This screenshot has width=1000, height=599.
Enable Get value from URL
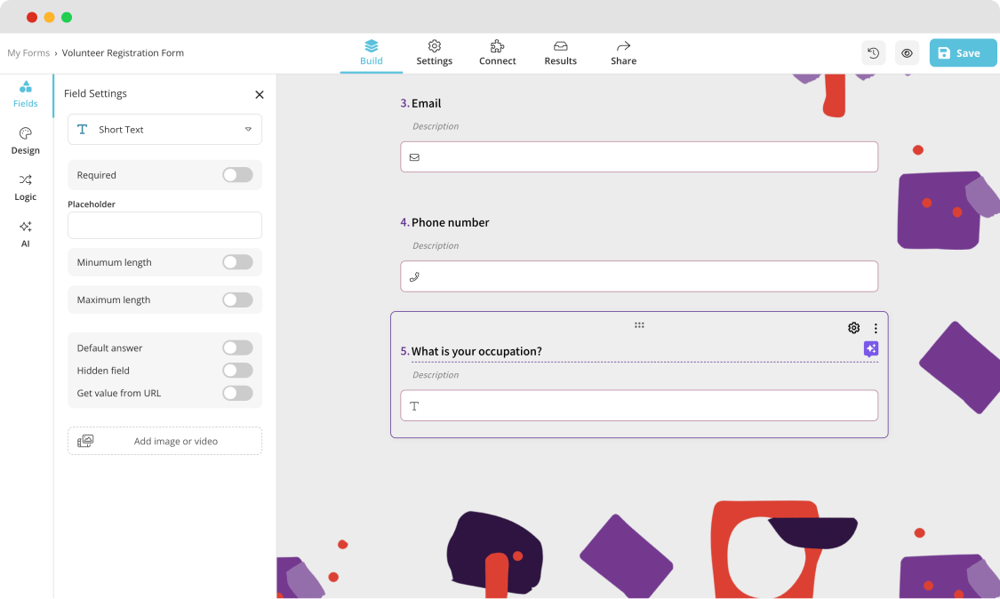click(x=237, y=393)
